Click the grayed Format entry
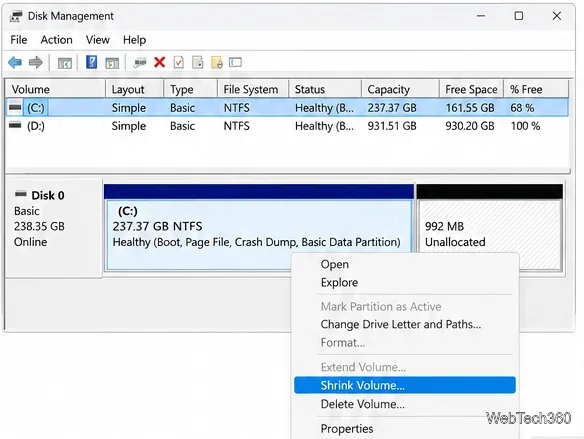Viewport: 584px width, 439px height. pyautogui.click(x=405, y=343)
